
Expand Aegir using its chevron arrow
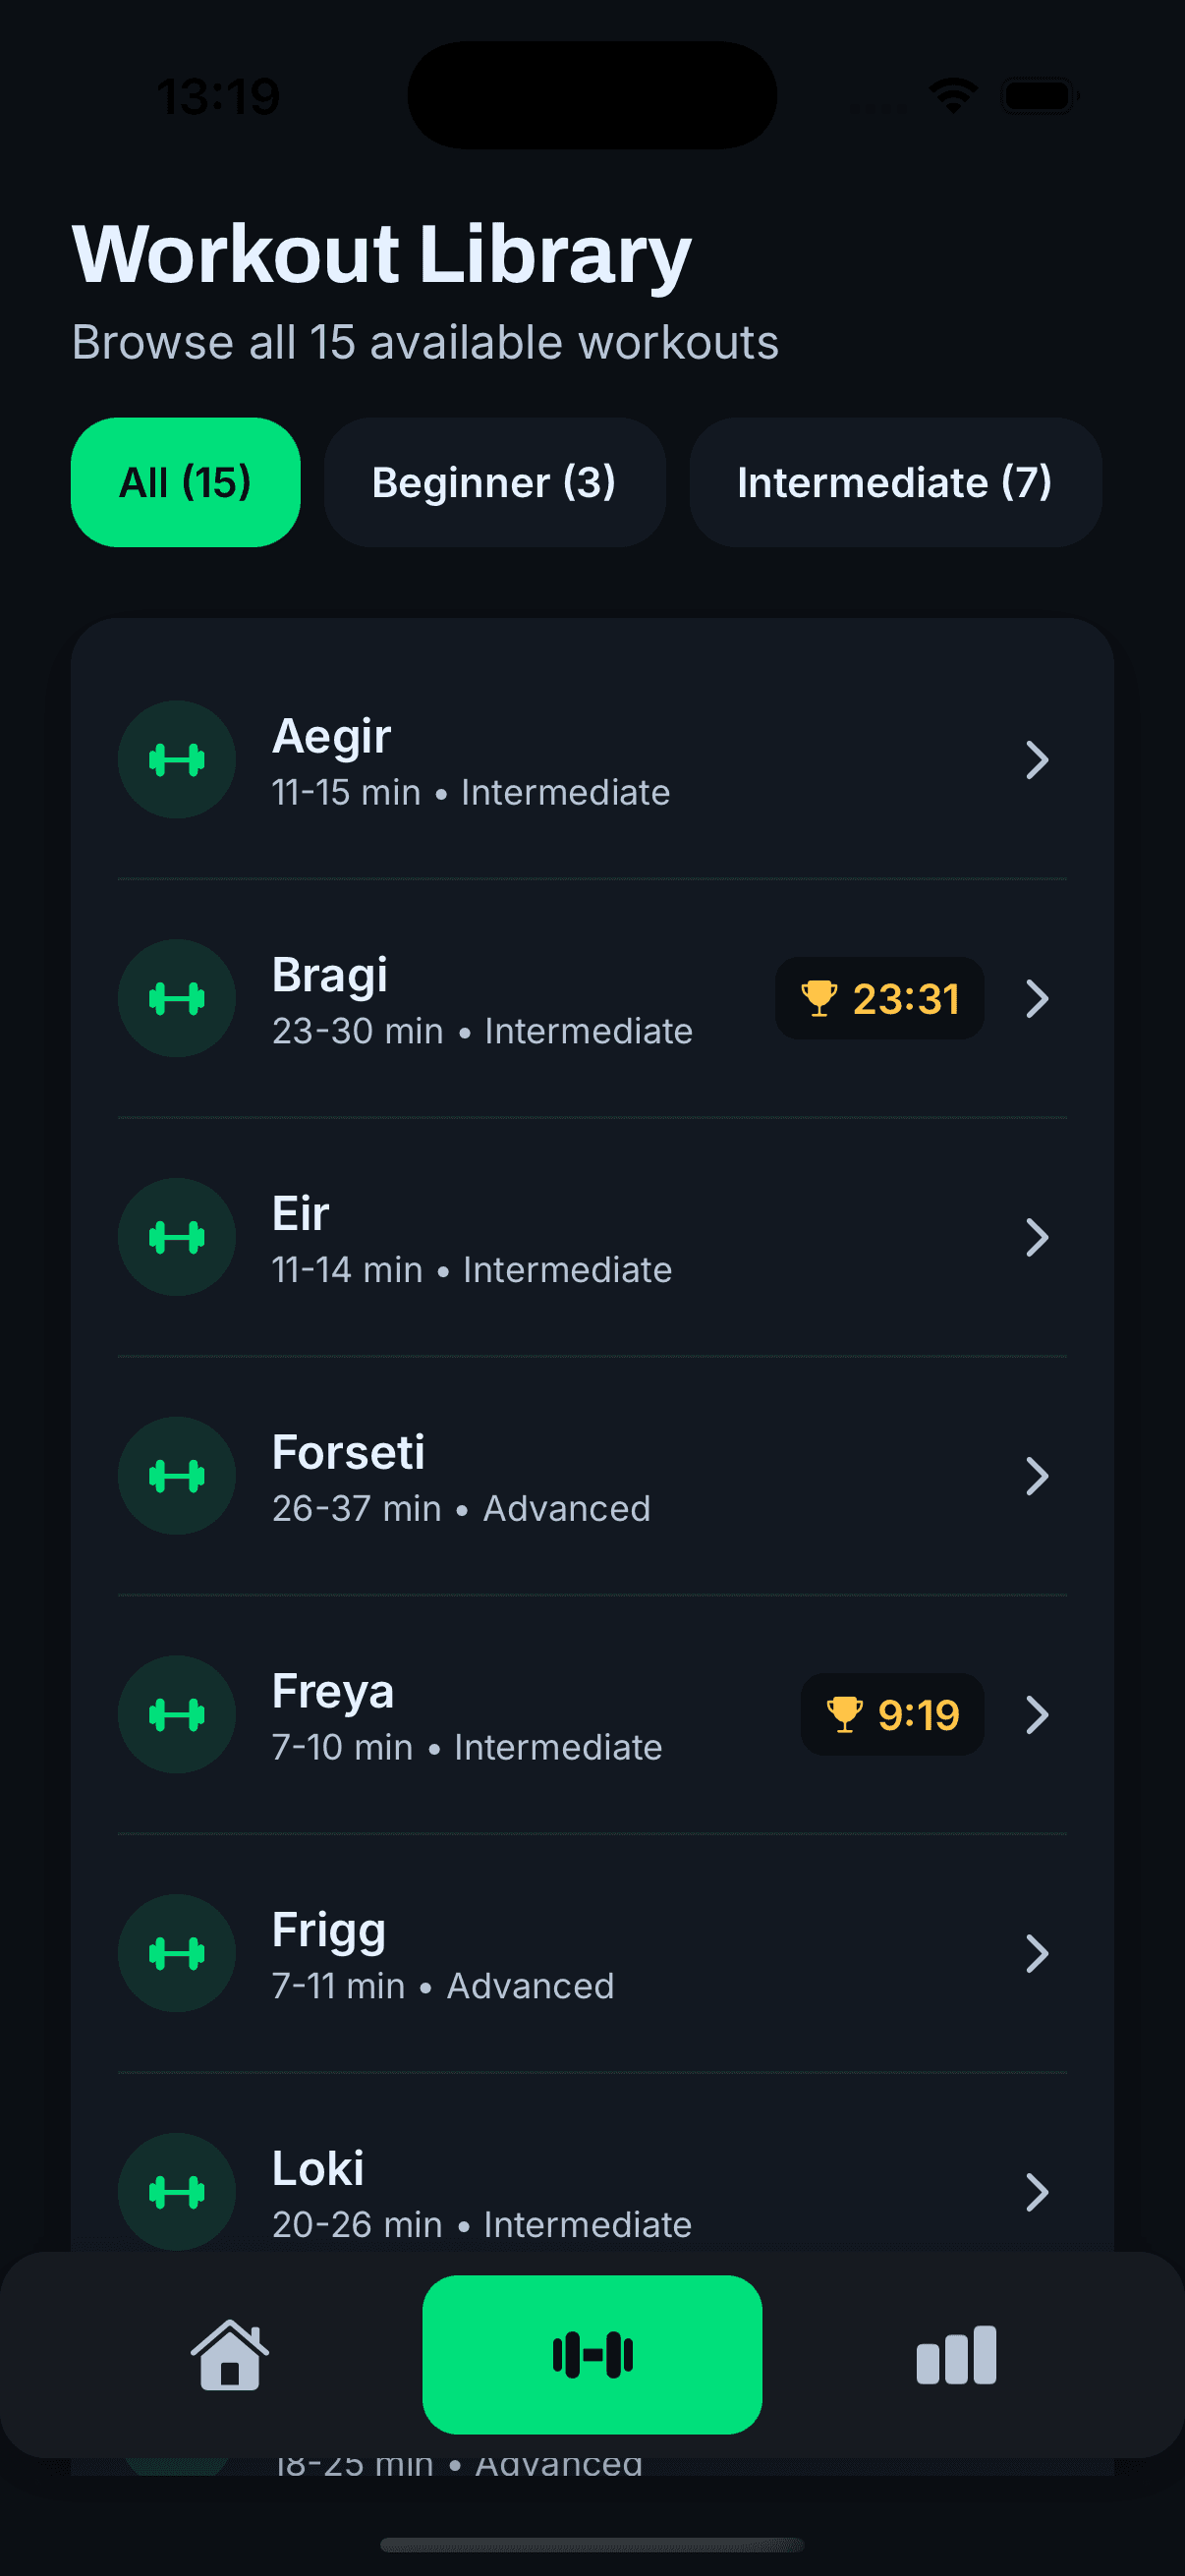tap(1037, 760)
